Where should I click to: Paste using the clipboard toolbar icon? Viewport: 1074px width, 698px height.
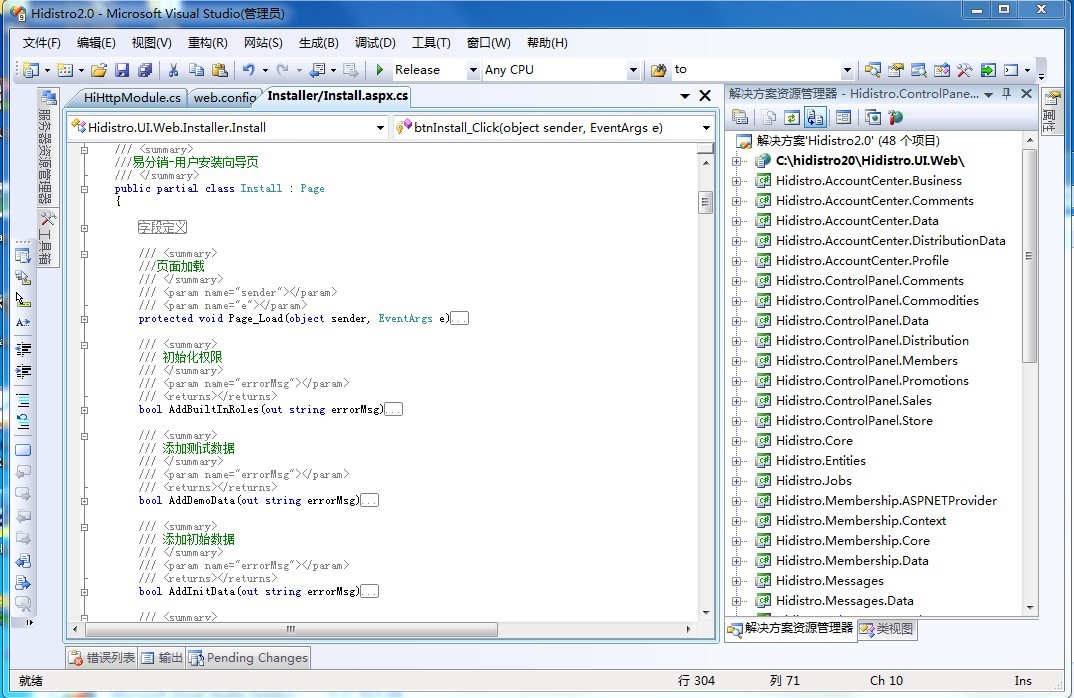[220, 70]
